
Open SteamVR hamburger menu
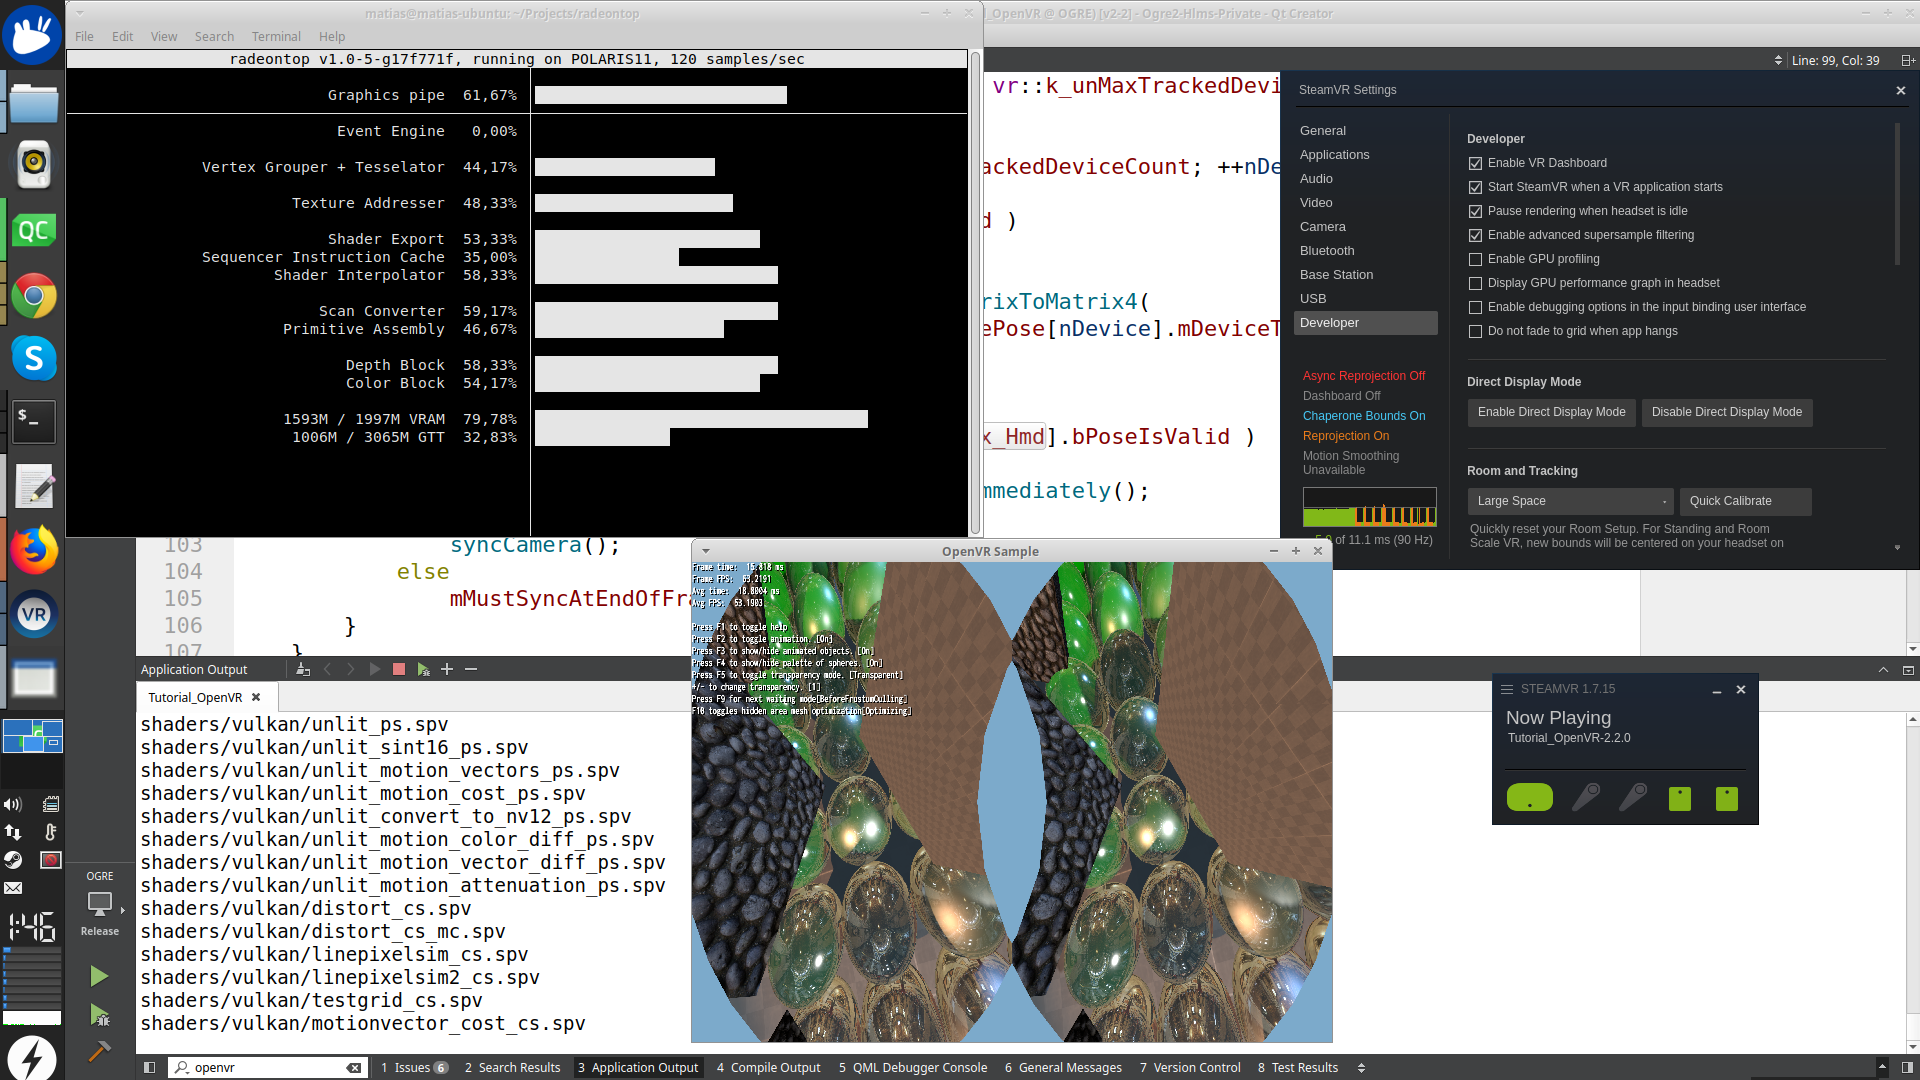point(1507,689)
